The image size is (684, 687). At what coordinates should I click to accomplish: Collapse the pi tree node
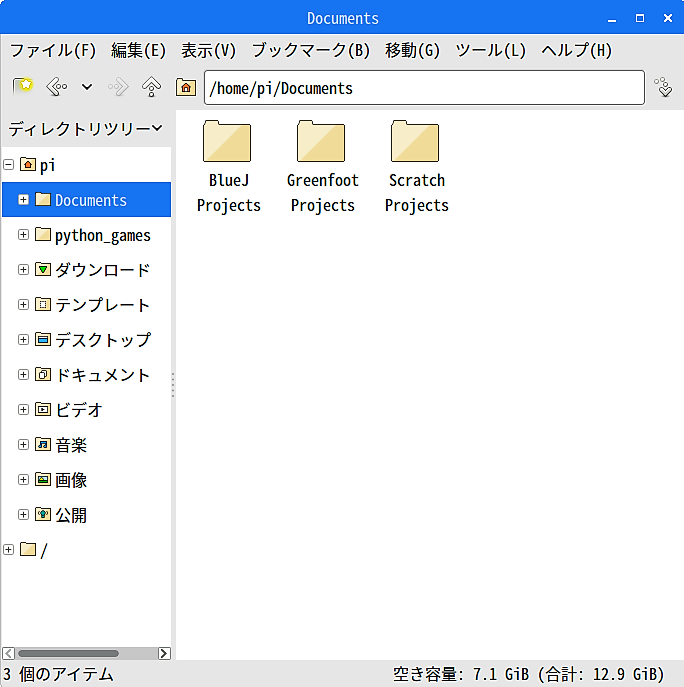click(8, 165)
